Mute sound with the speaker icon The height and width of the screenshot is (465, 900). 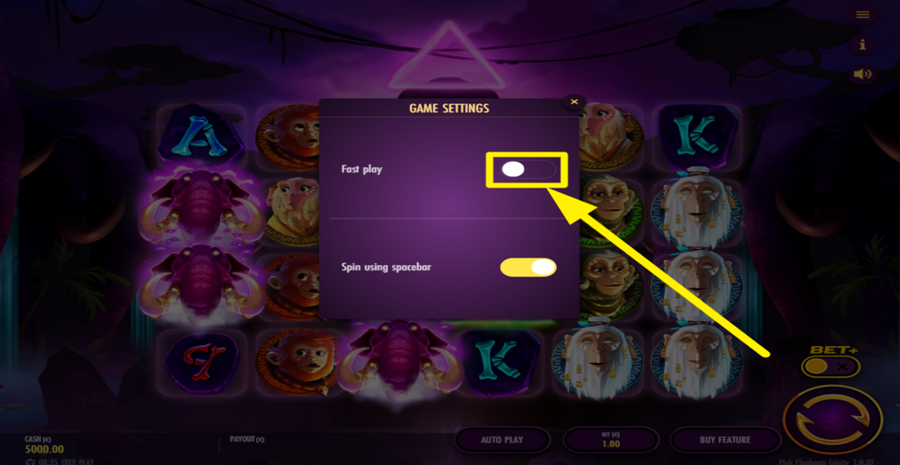862,73
